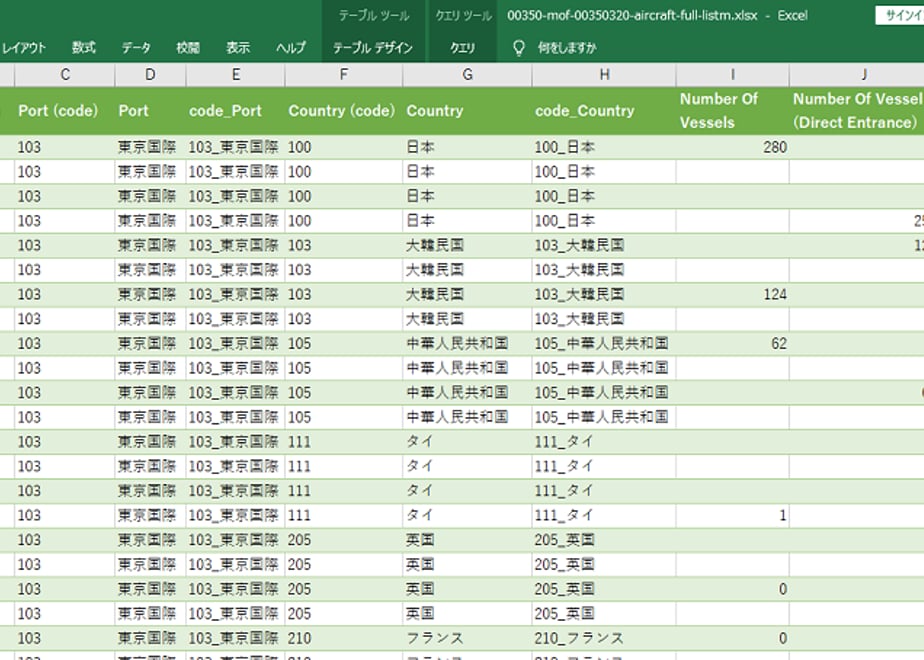Viewport: 924px width, 660px height.
Task: Click Country (code) 103 in the 124 row
Action: click(x=344, y=295)
